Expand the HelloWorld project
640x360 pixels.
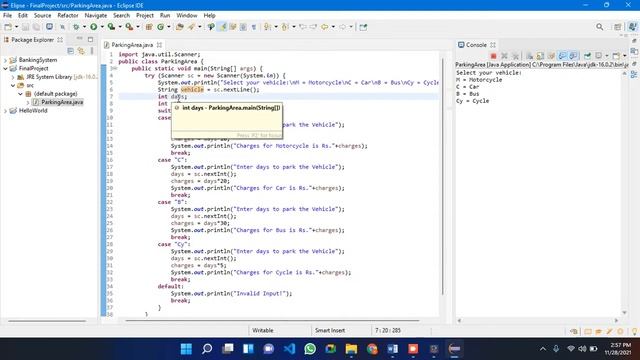coord(5,111)
